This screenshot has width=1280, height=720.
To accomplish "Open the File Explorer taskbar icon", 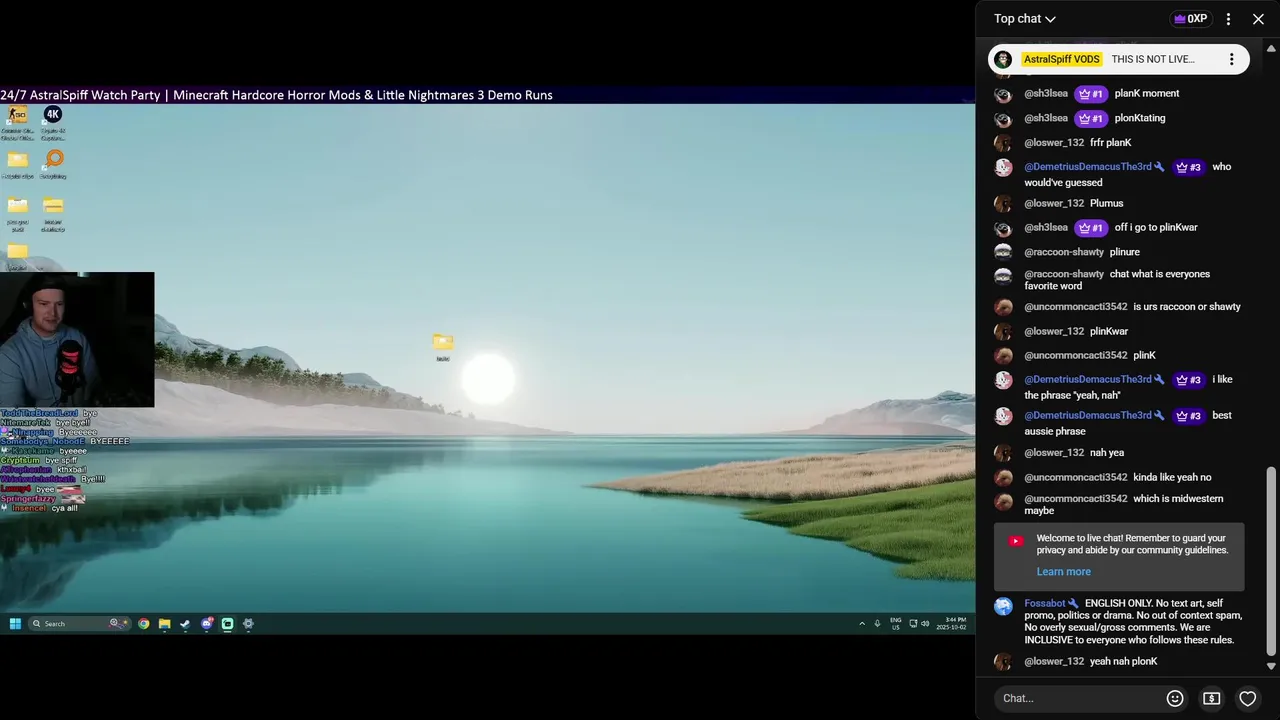I will coord(165,624).
